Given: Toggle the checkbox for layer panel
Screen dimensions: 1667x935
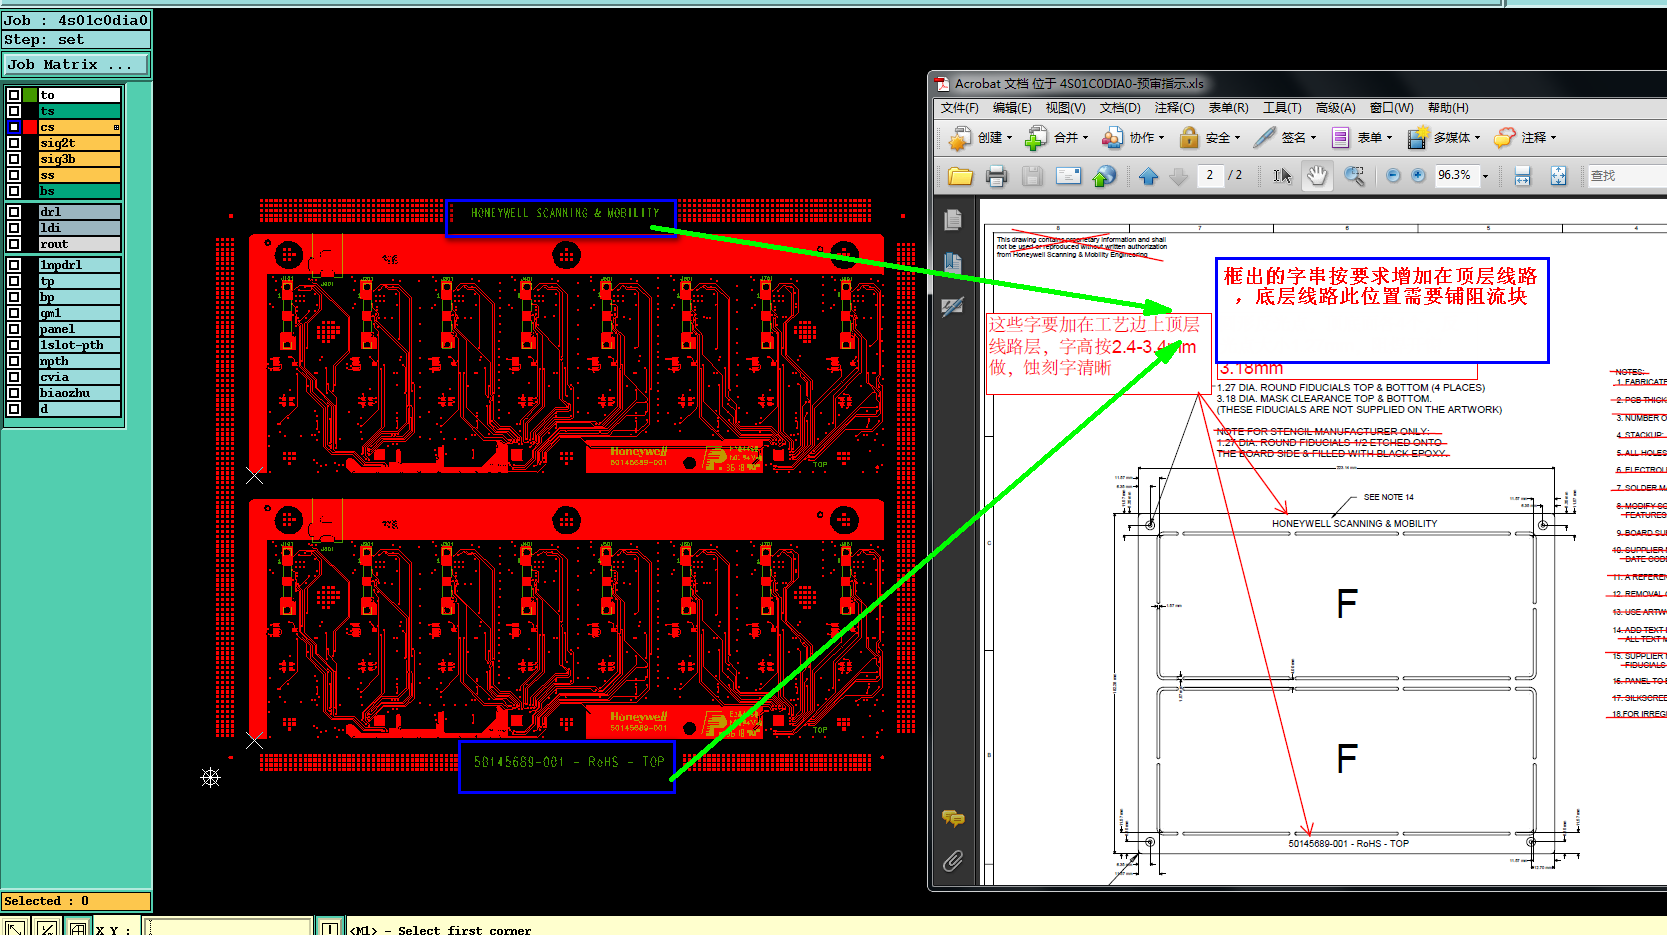Looking at the screenshot, I should pos(14,329).
